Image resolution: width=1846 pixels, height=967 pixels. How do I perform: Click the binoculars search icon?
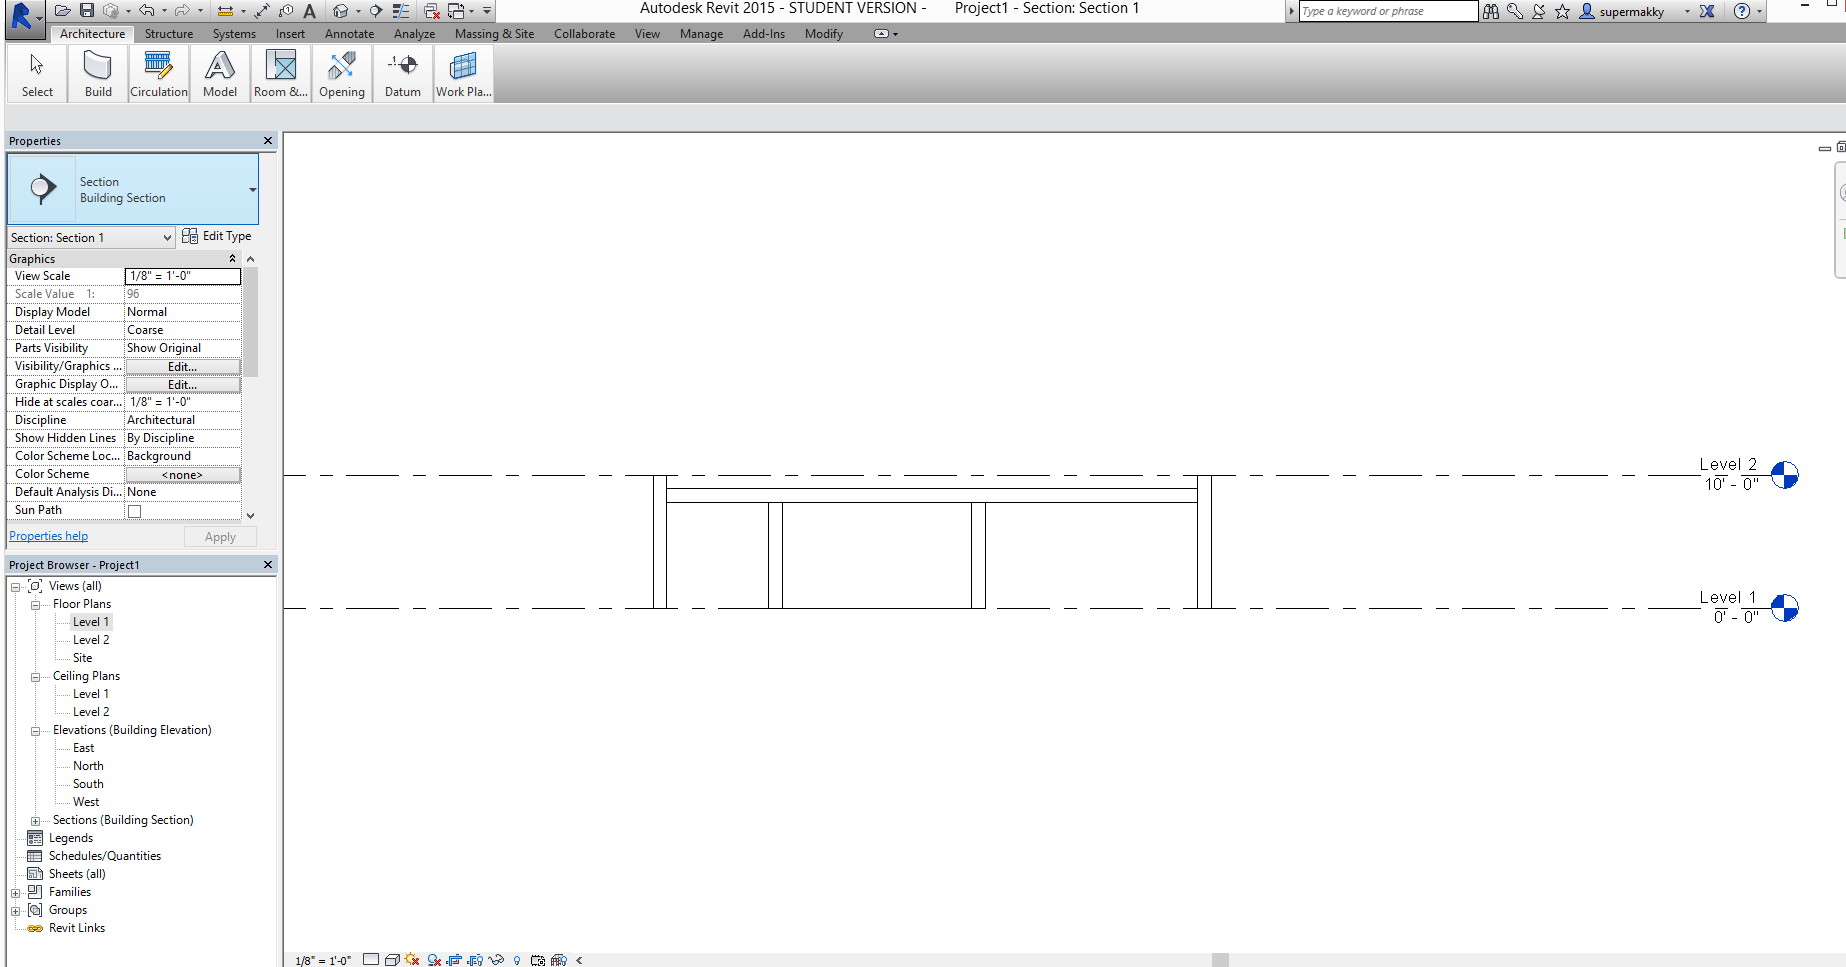(x=1490, y=11)
